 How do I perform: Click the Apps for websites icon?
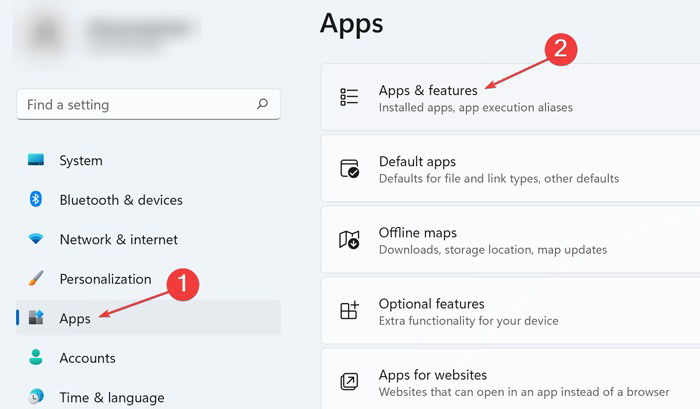point(349,381)
